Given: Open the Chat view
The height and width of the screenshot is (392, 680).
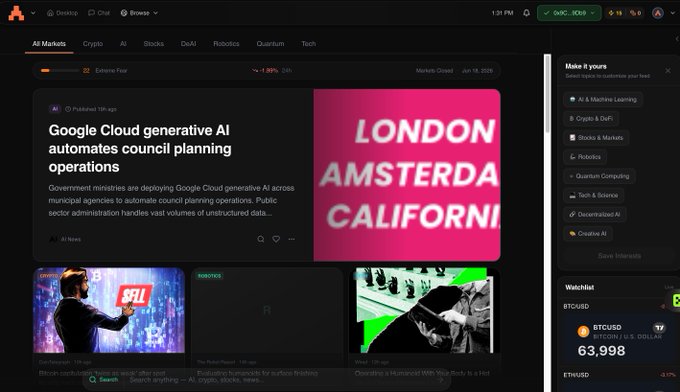Looking at the screenshot, I should (99, 13).
